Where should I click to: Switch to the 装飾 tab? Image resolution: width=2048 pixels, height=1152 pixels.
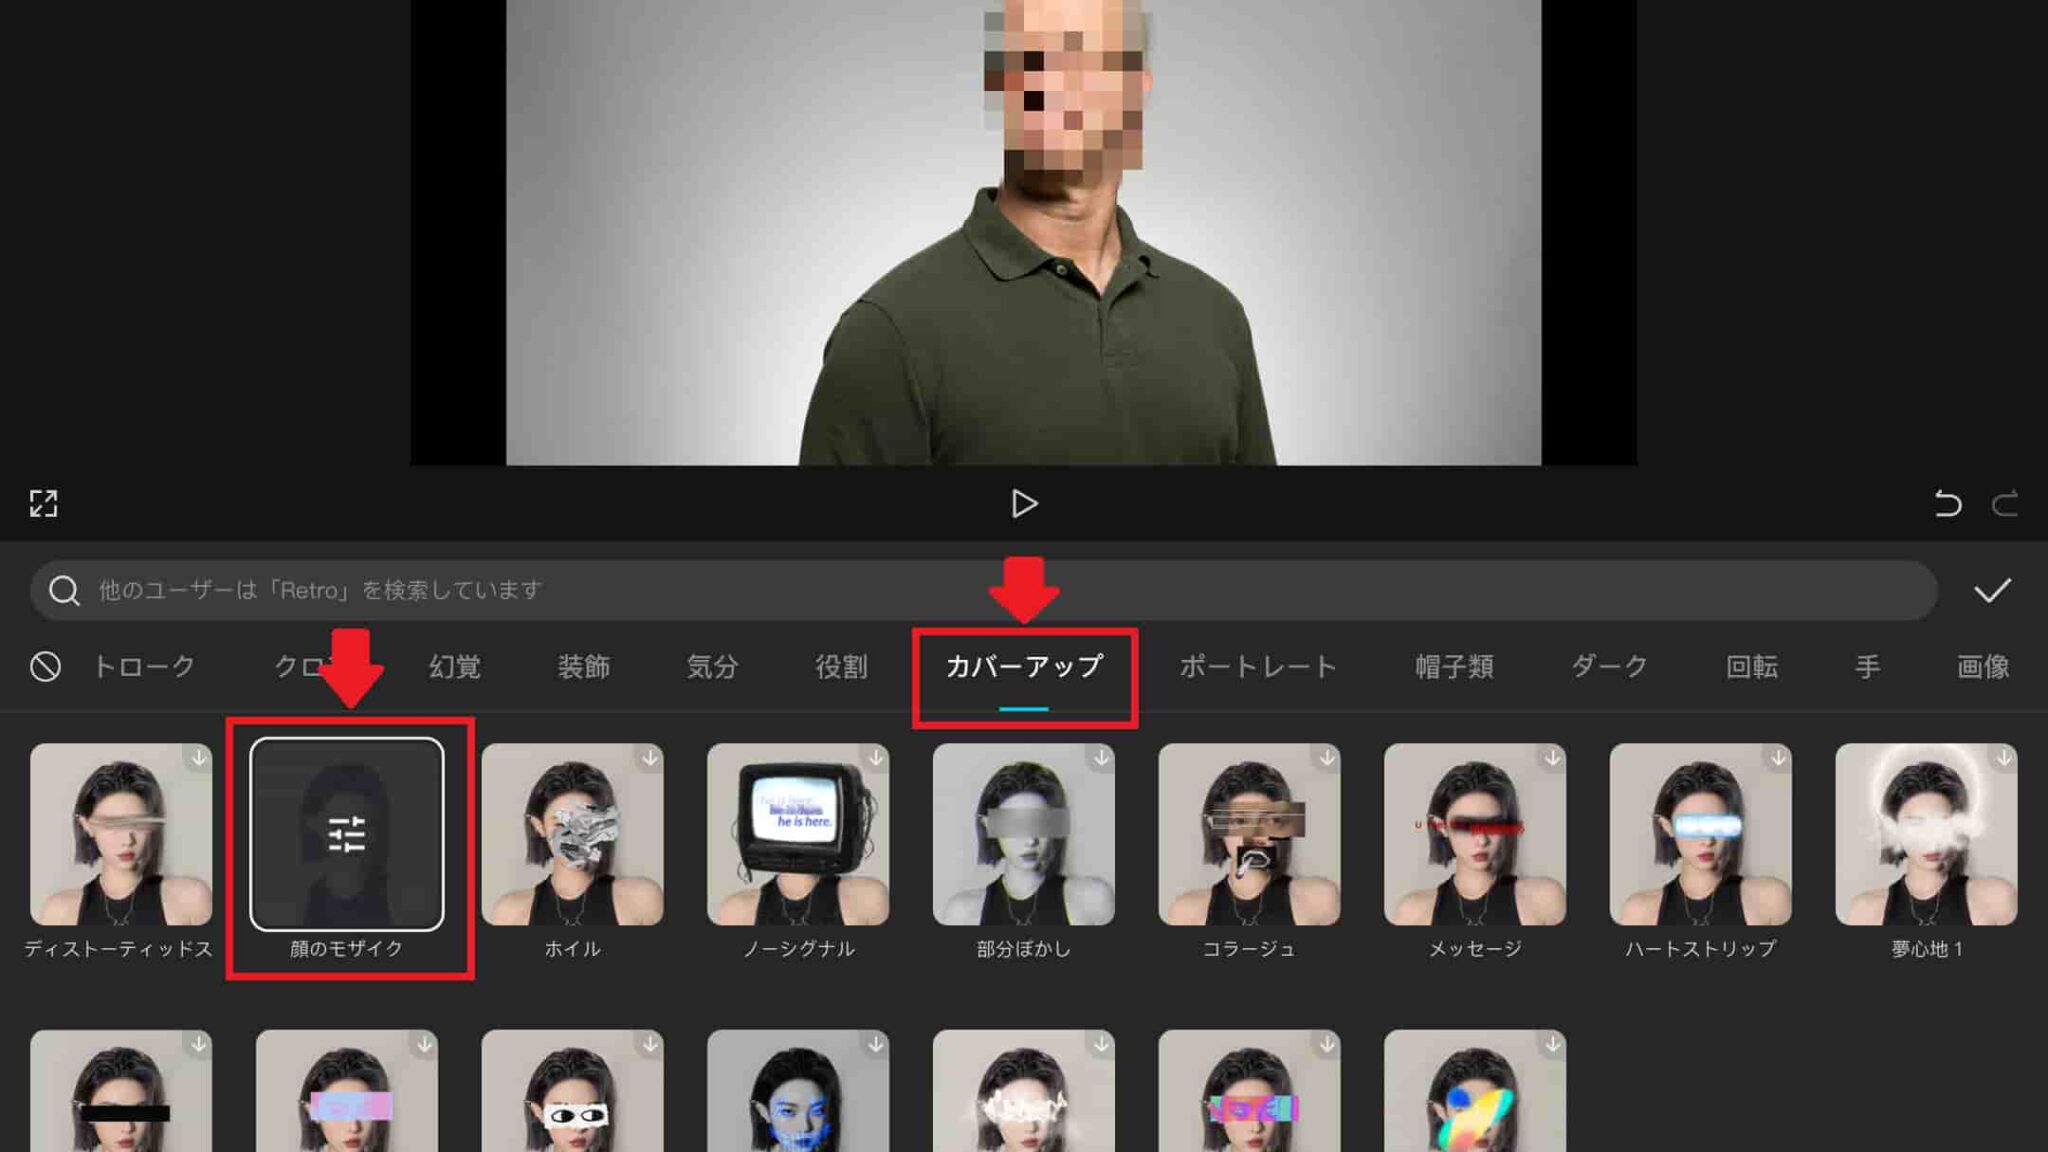tap(583, 666)
